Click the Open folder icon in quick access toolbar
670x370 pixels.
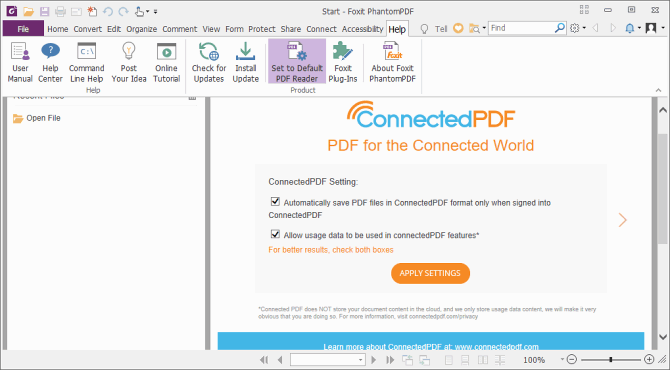click(x=28, y=12)
